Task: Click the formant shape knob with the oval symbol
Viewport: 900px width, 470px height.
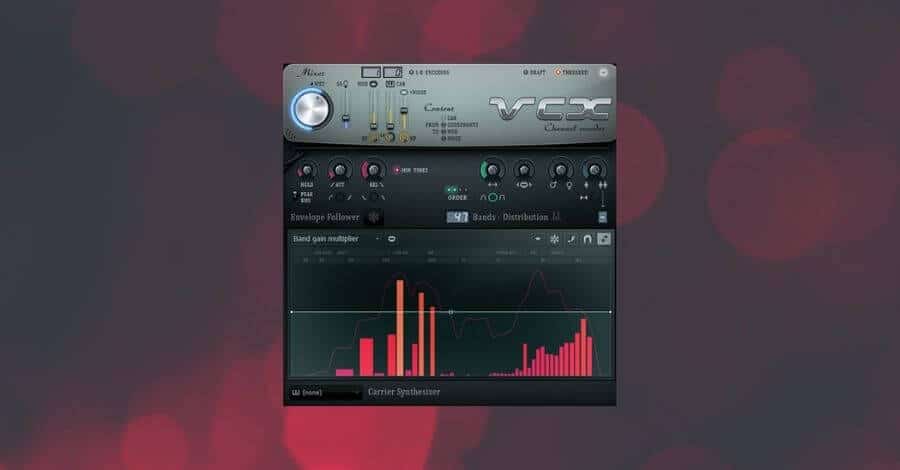Action: tap(523, 170)
